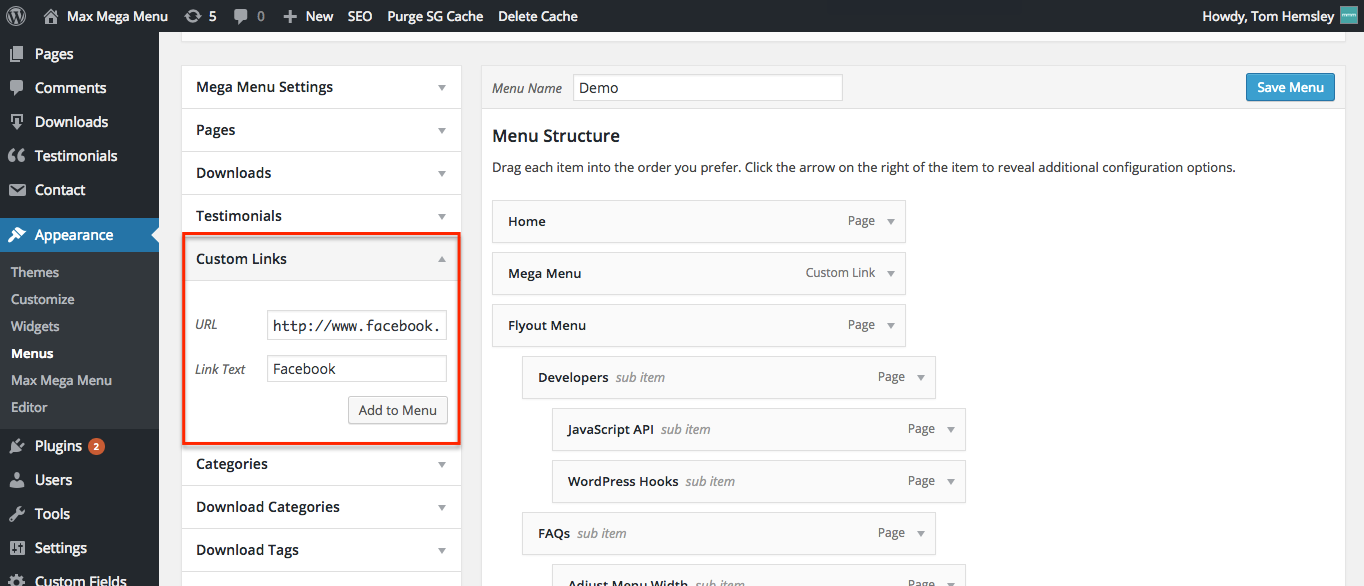This screenshot has height=586, width=1364.
Task: Expand the Download Categories panel
Action: [441, 508]
